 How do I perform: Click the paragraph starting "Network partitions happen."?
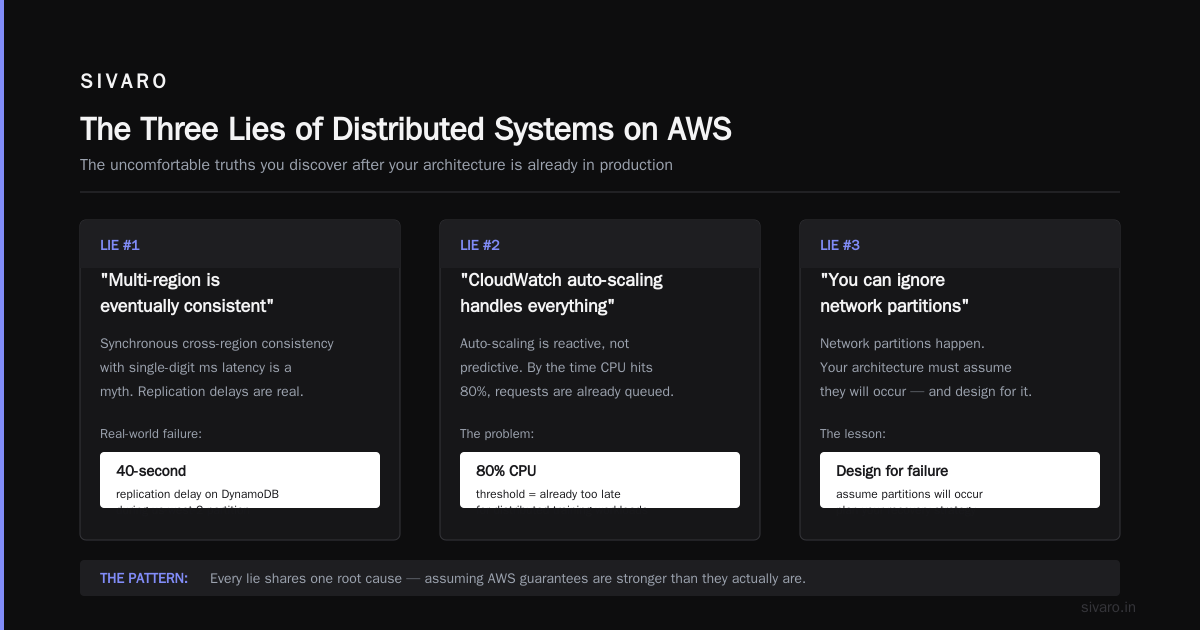coord(926,367)
